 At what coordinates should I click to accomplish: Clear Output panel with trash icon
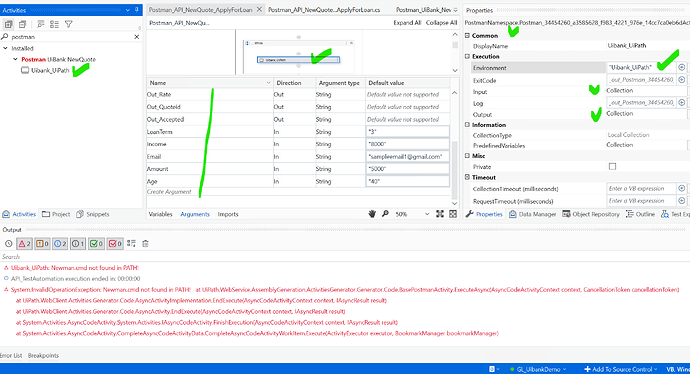coord(145,243)
